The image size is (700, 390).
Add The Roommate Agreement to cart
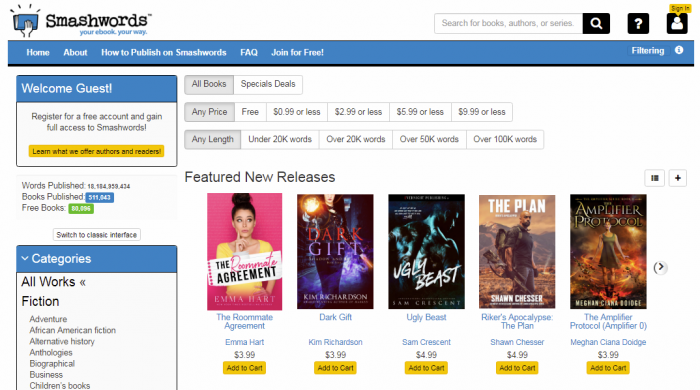tap(244, 368)
